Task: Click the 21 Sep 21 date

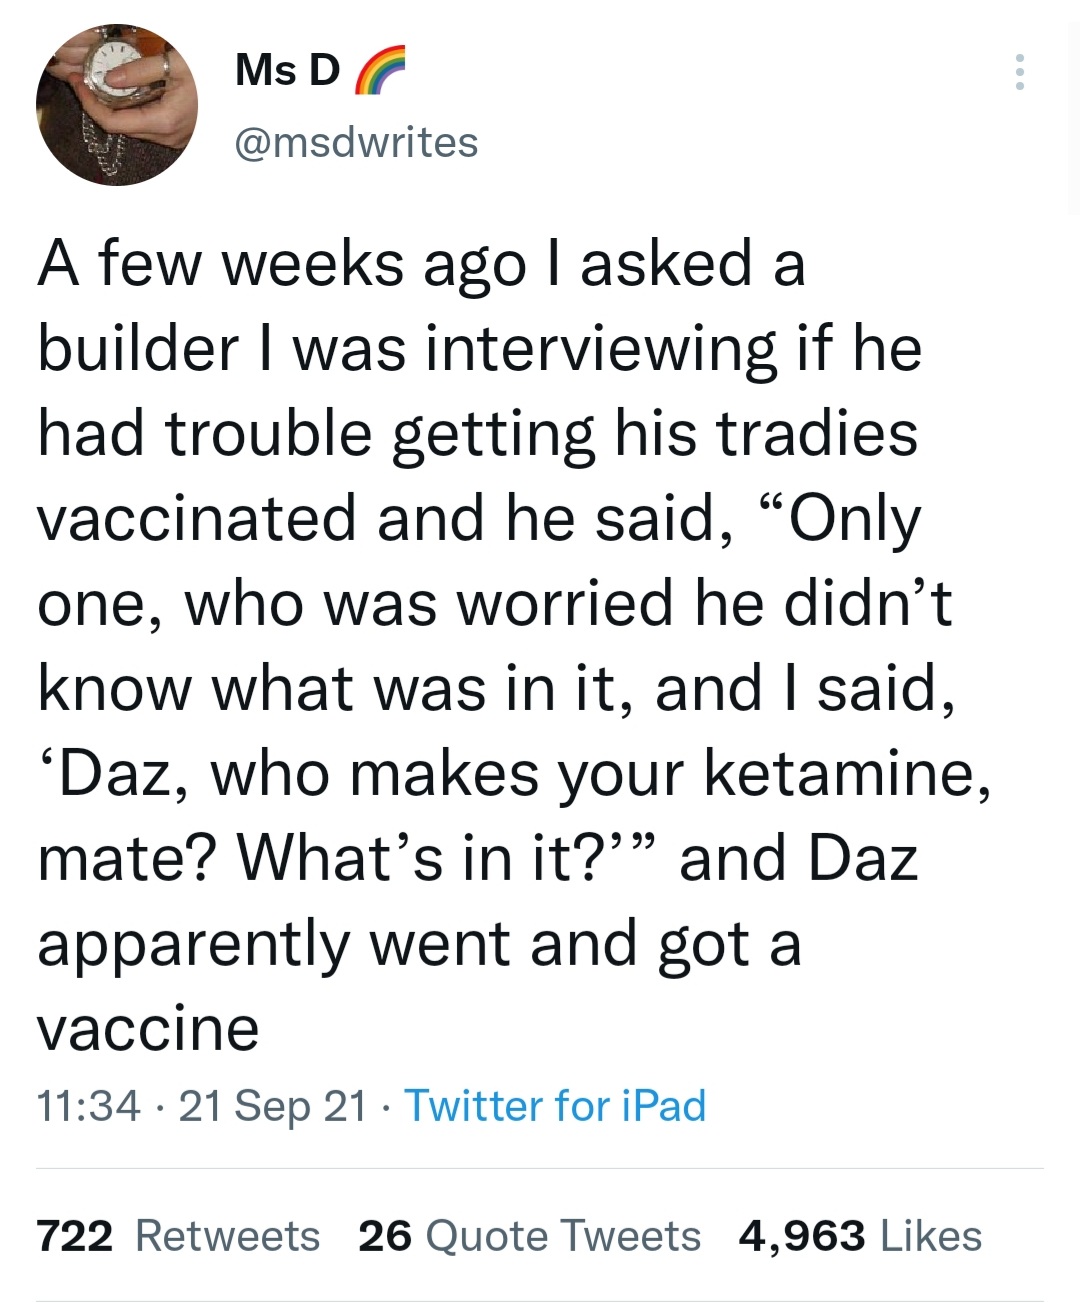Action: [272, 1106]
